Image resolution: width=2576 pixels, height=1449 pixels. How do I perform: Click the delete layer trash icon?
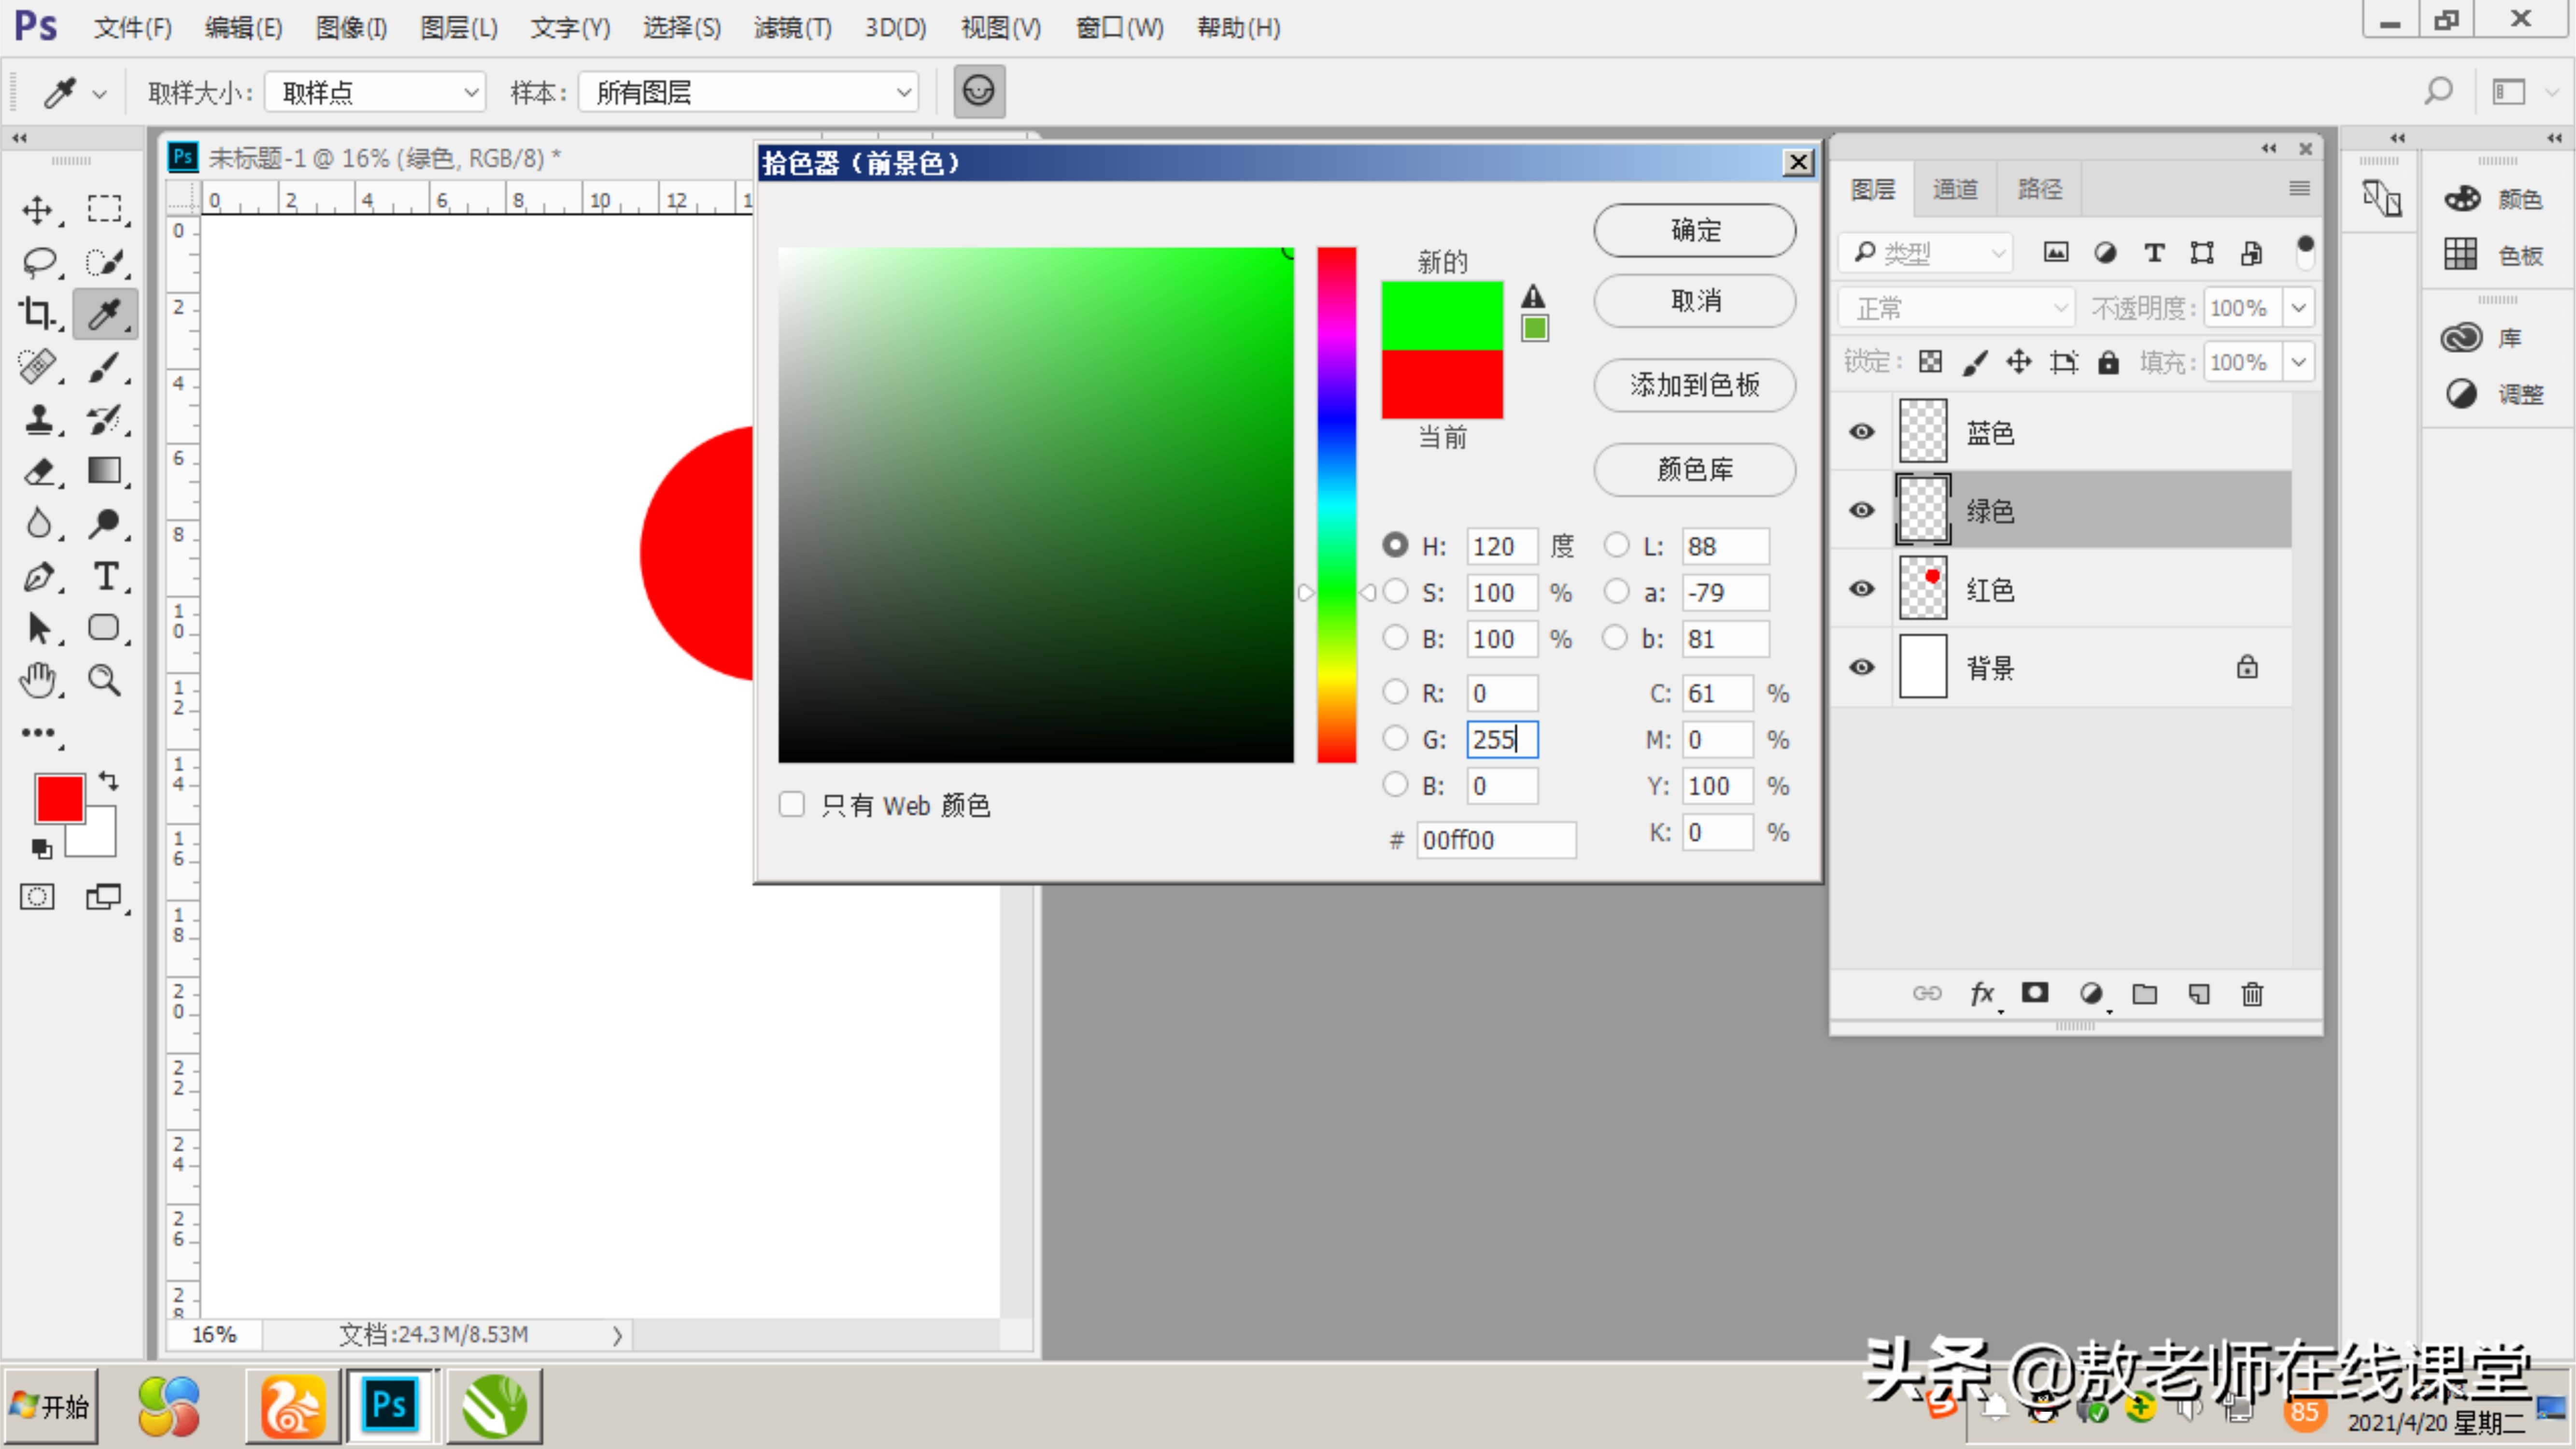[x=2252, y=994]
